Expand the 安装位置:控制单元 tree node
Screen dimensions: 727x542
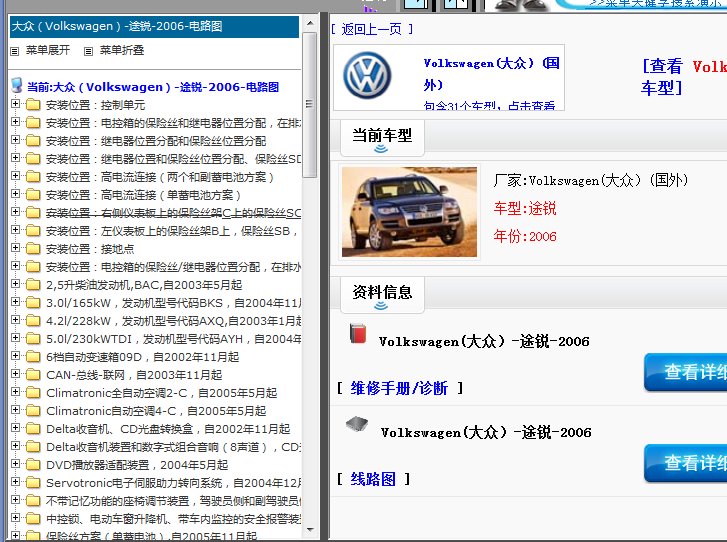click(15, 103)
